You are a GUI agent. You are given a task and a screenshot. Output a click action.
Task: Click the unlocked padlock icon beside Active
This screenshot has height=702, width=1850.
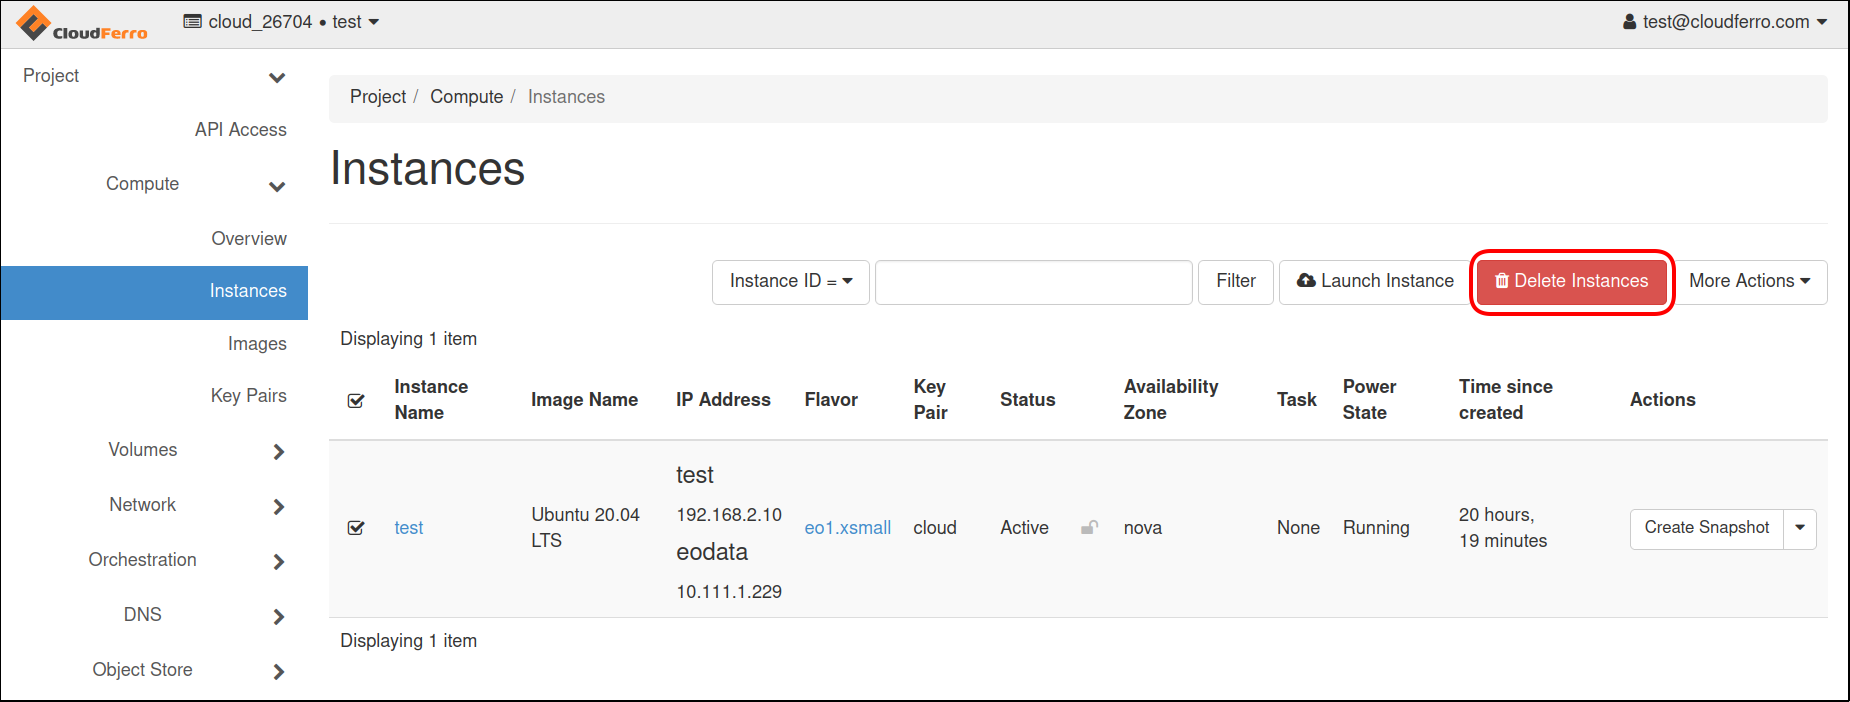click(x=1089, y=528)
